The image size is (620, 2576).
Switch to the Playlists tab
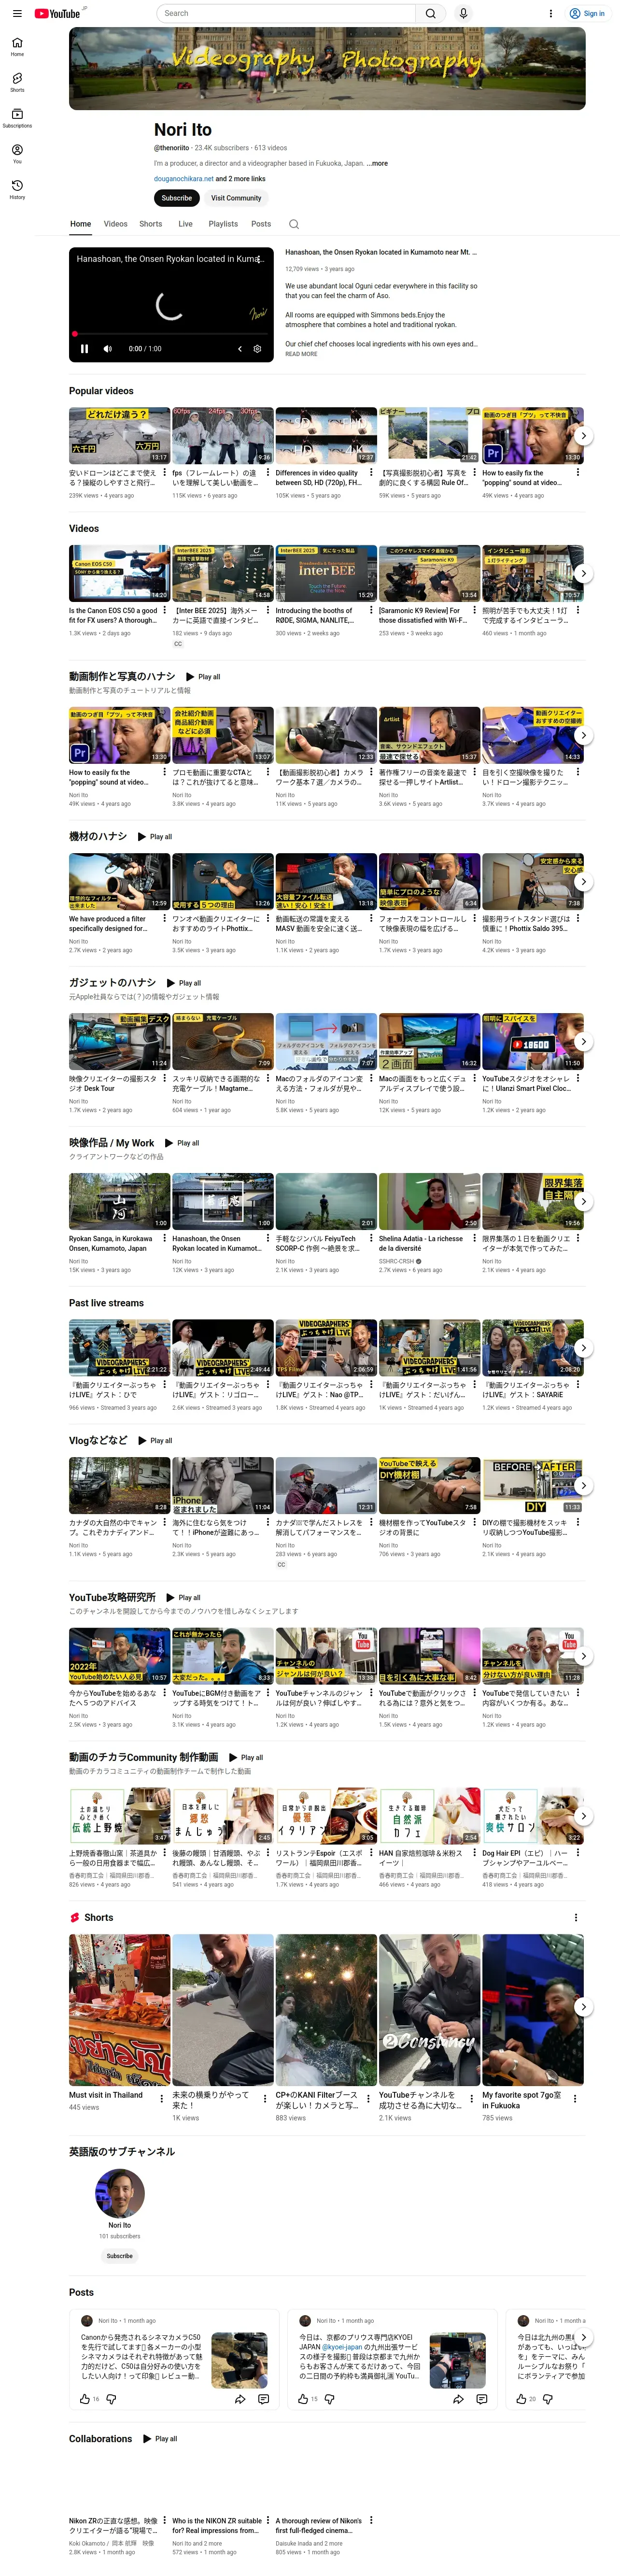(x=223, y=224)
